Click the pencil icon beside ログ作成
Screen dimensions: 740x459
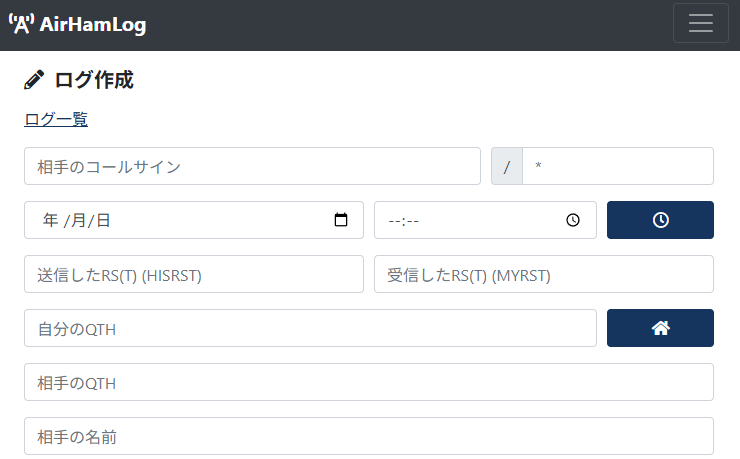point(34,80)
